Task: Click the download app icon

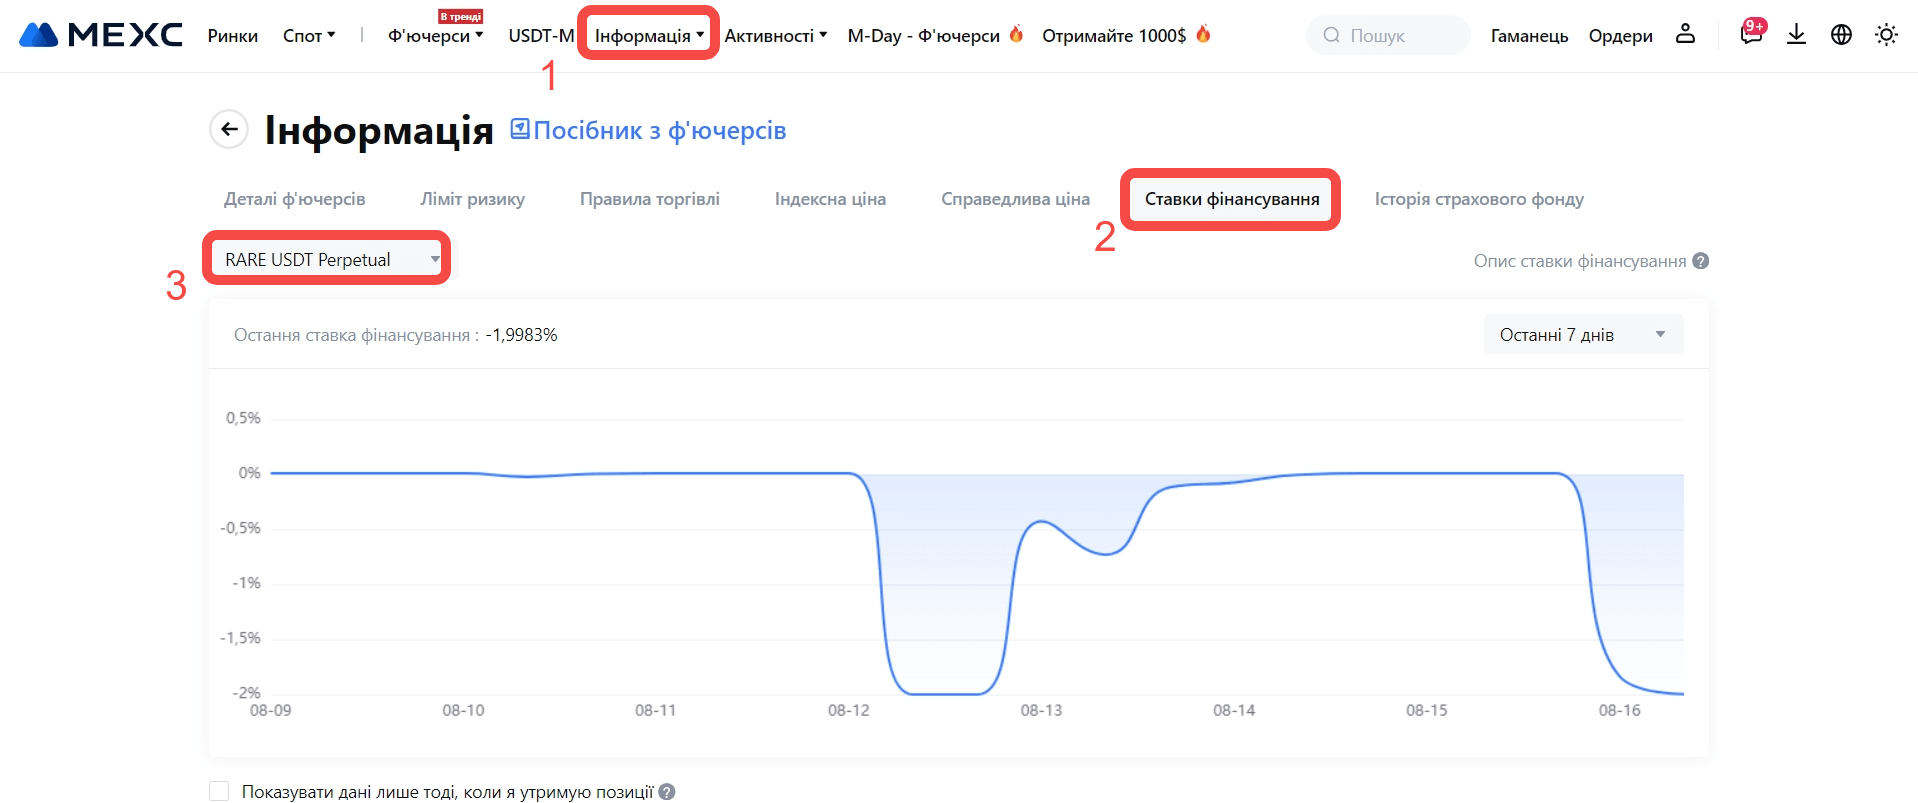Action: tap(1796, 35)
